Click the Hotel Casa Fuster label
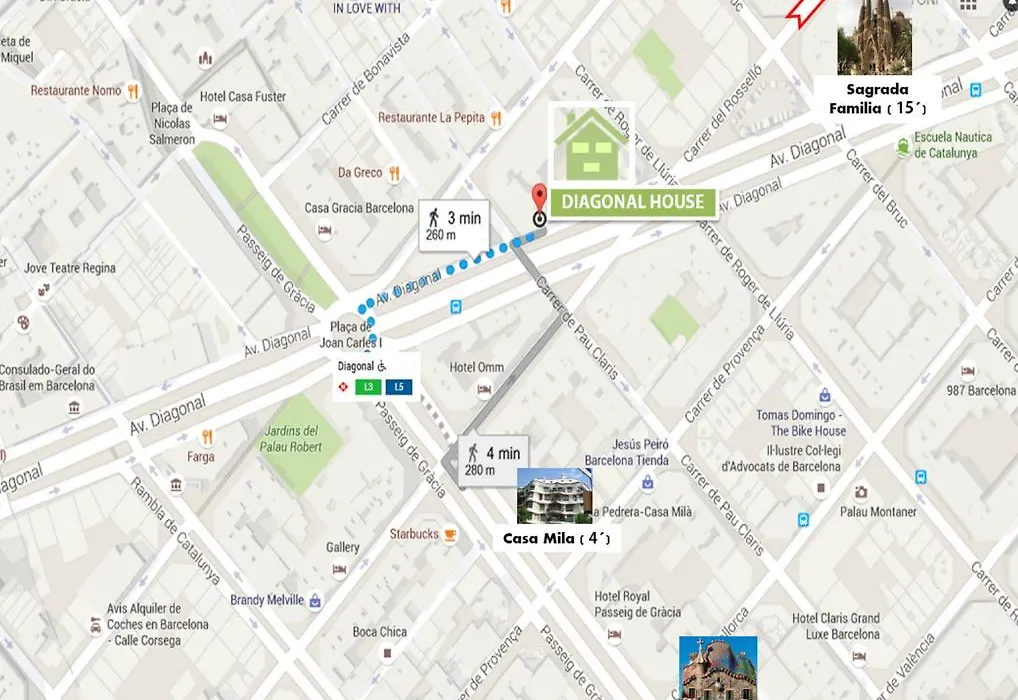 coord(243,97)
